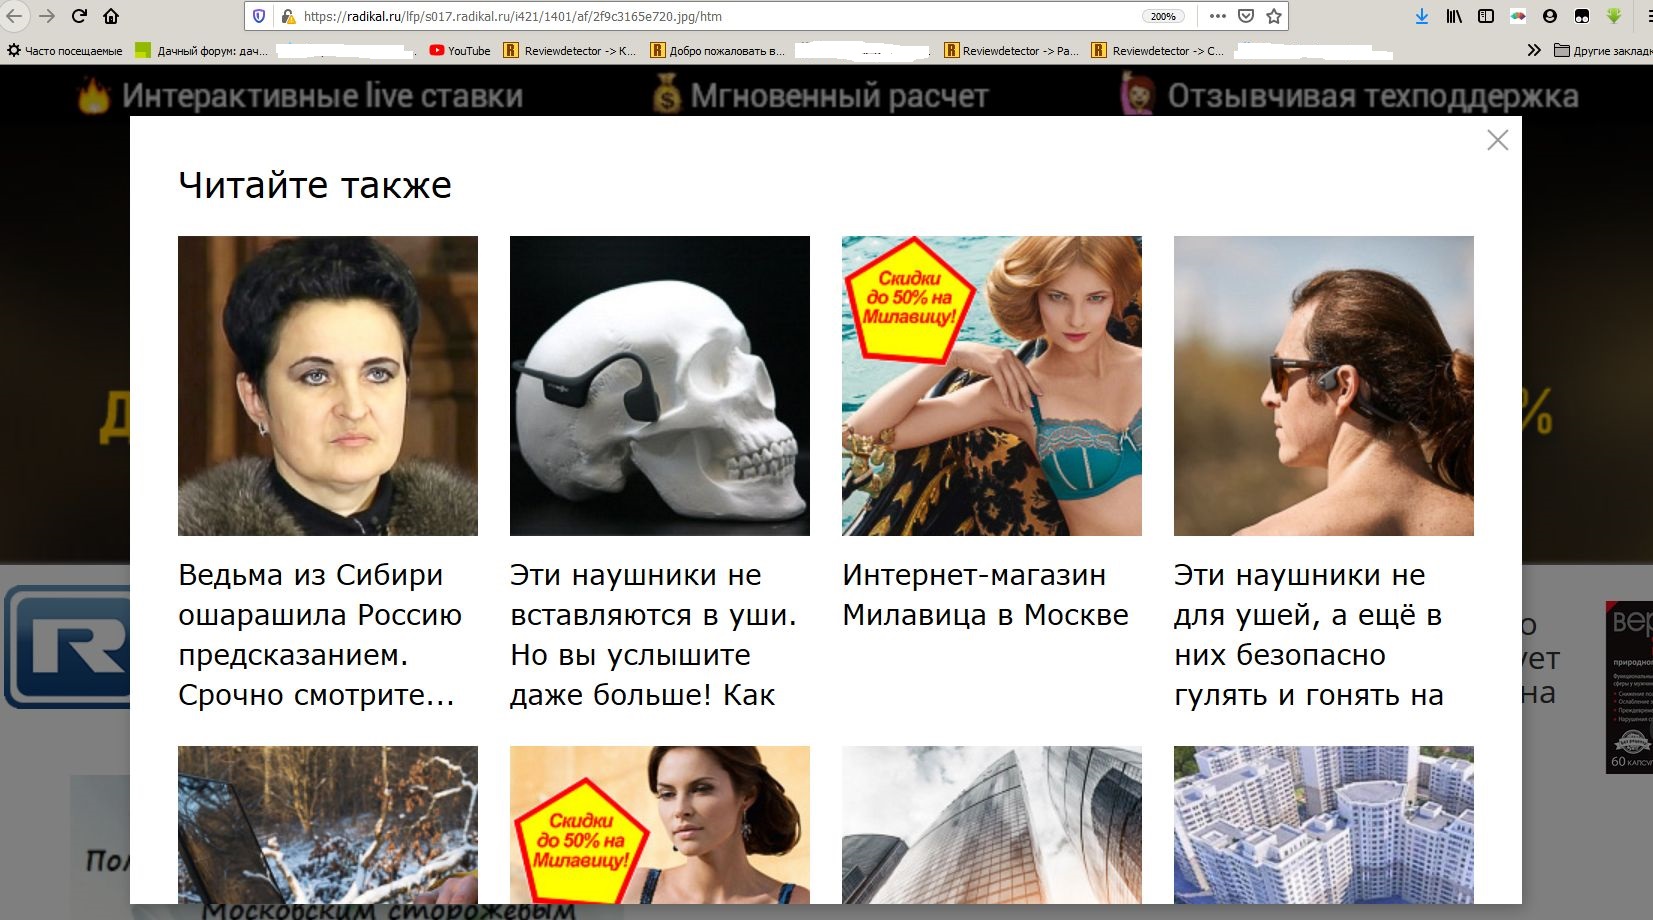Click 'Отзывчивая техподдержка' banner text
The height and width of the screenshot is (920, 1653).
(1373, 96)
